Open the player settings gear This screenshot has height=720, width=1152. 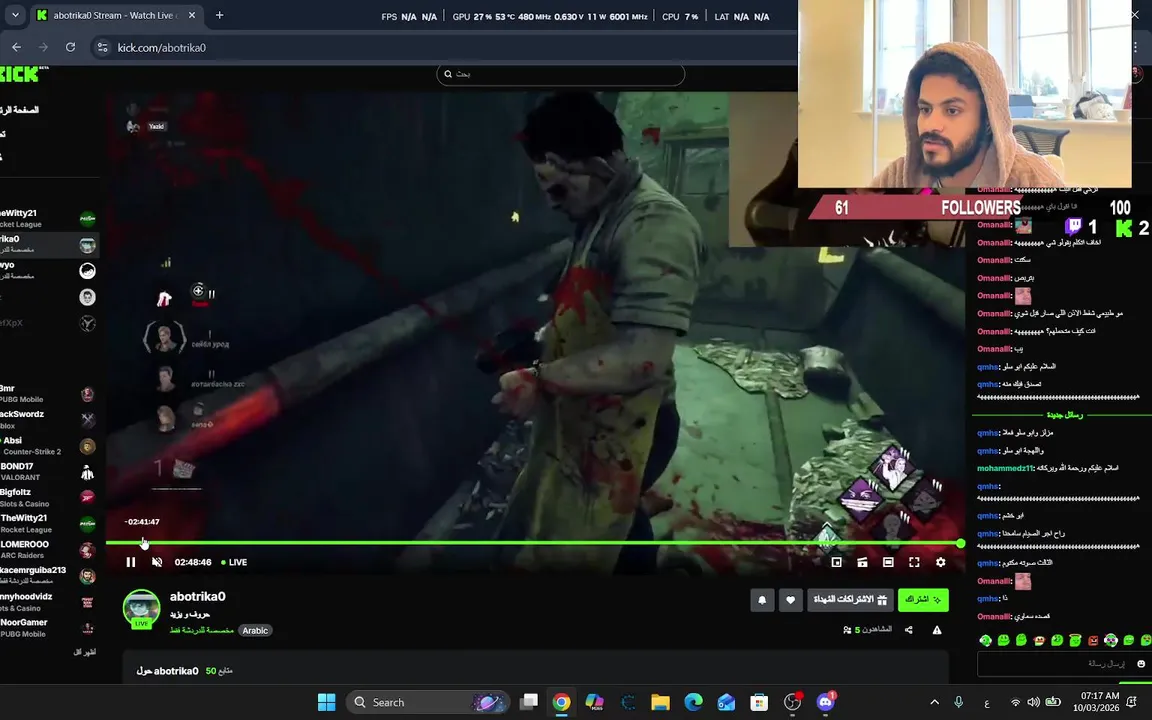940,562
